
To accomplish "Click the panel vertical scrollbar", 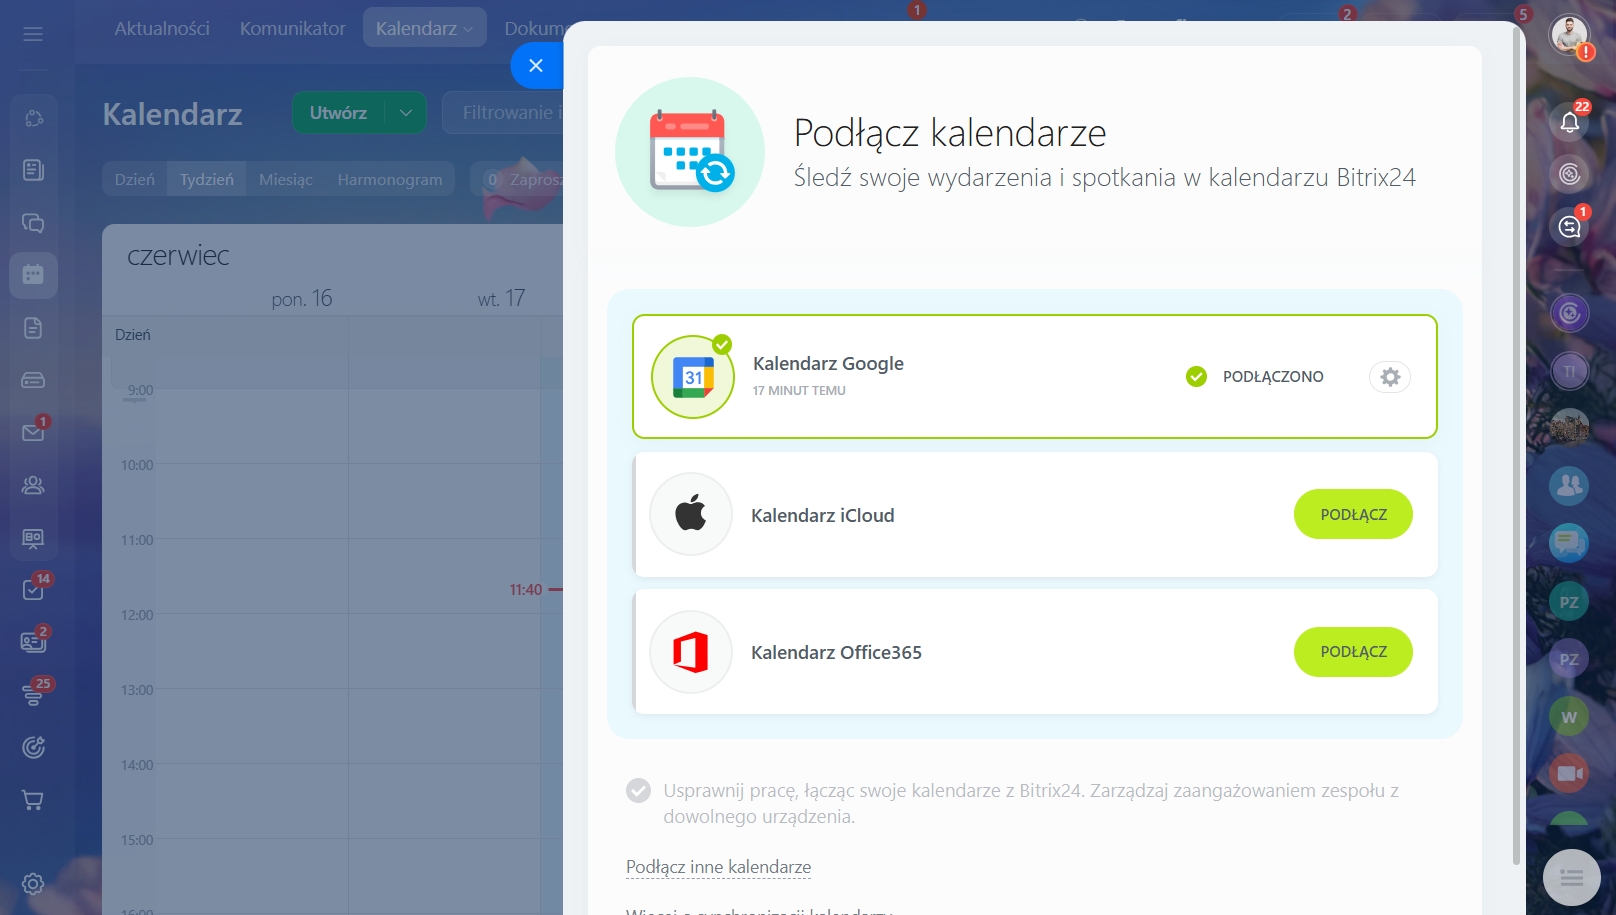I will (1516, 445).
